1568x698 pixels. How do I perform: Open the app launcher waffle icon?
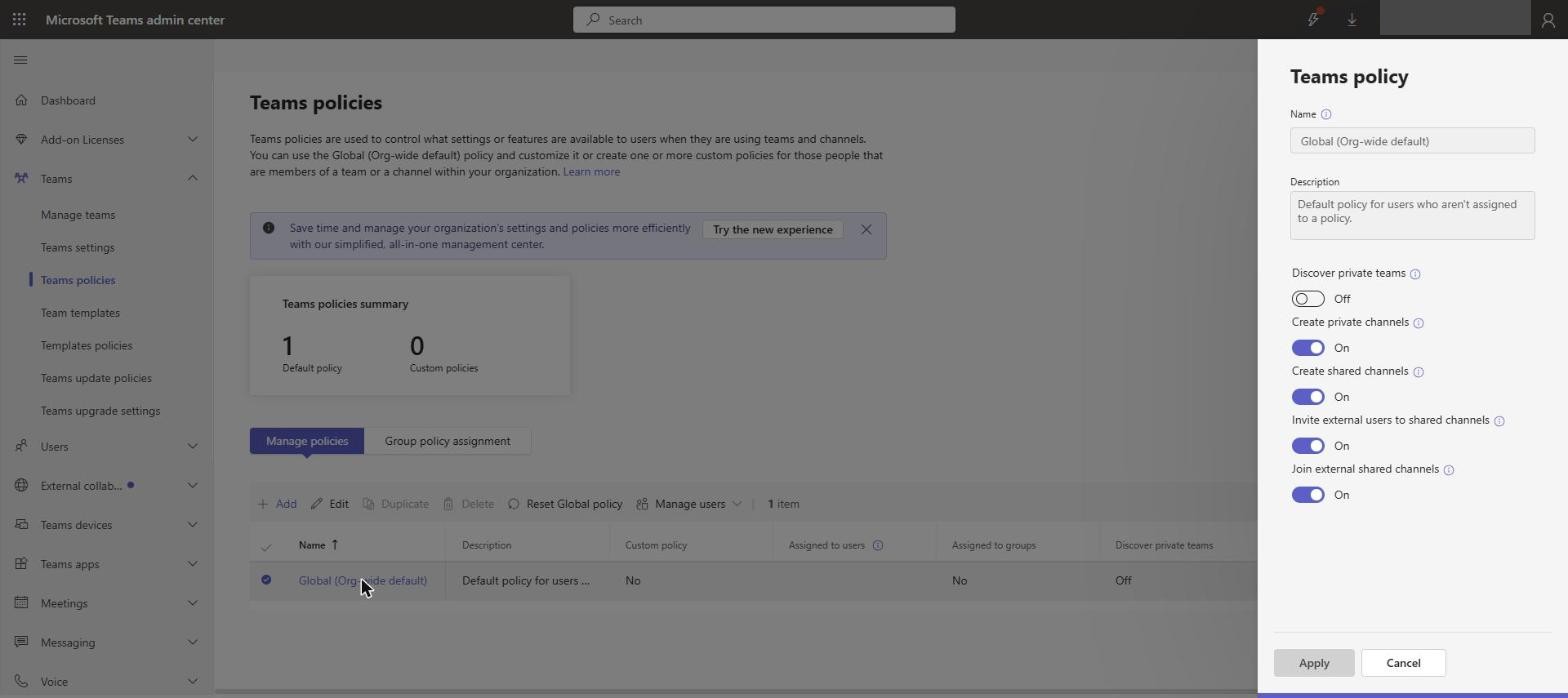point(19,20)
